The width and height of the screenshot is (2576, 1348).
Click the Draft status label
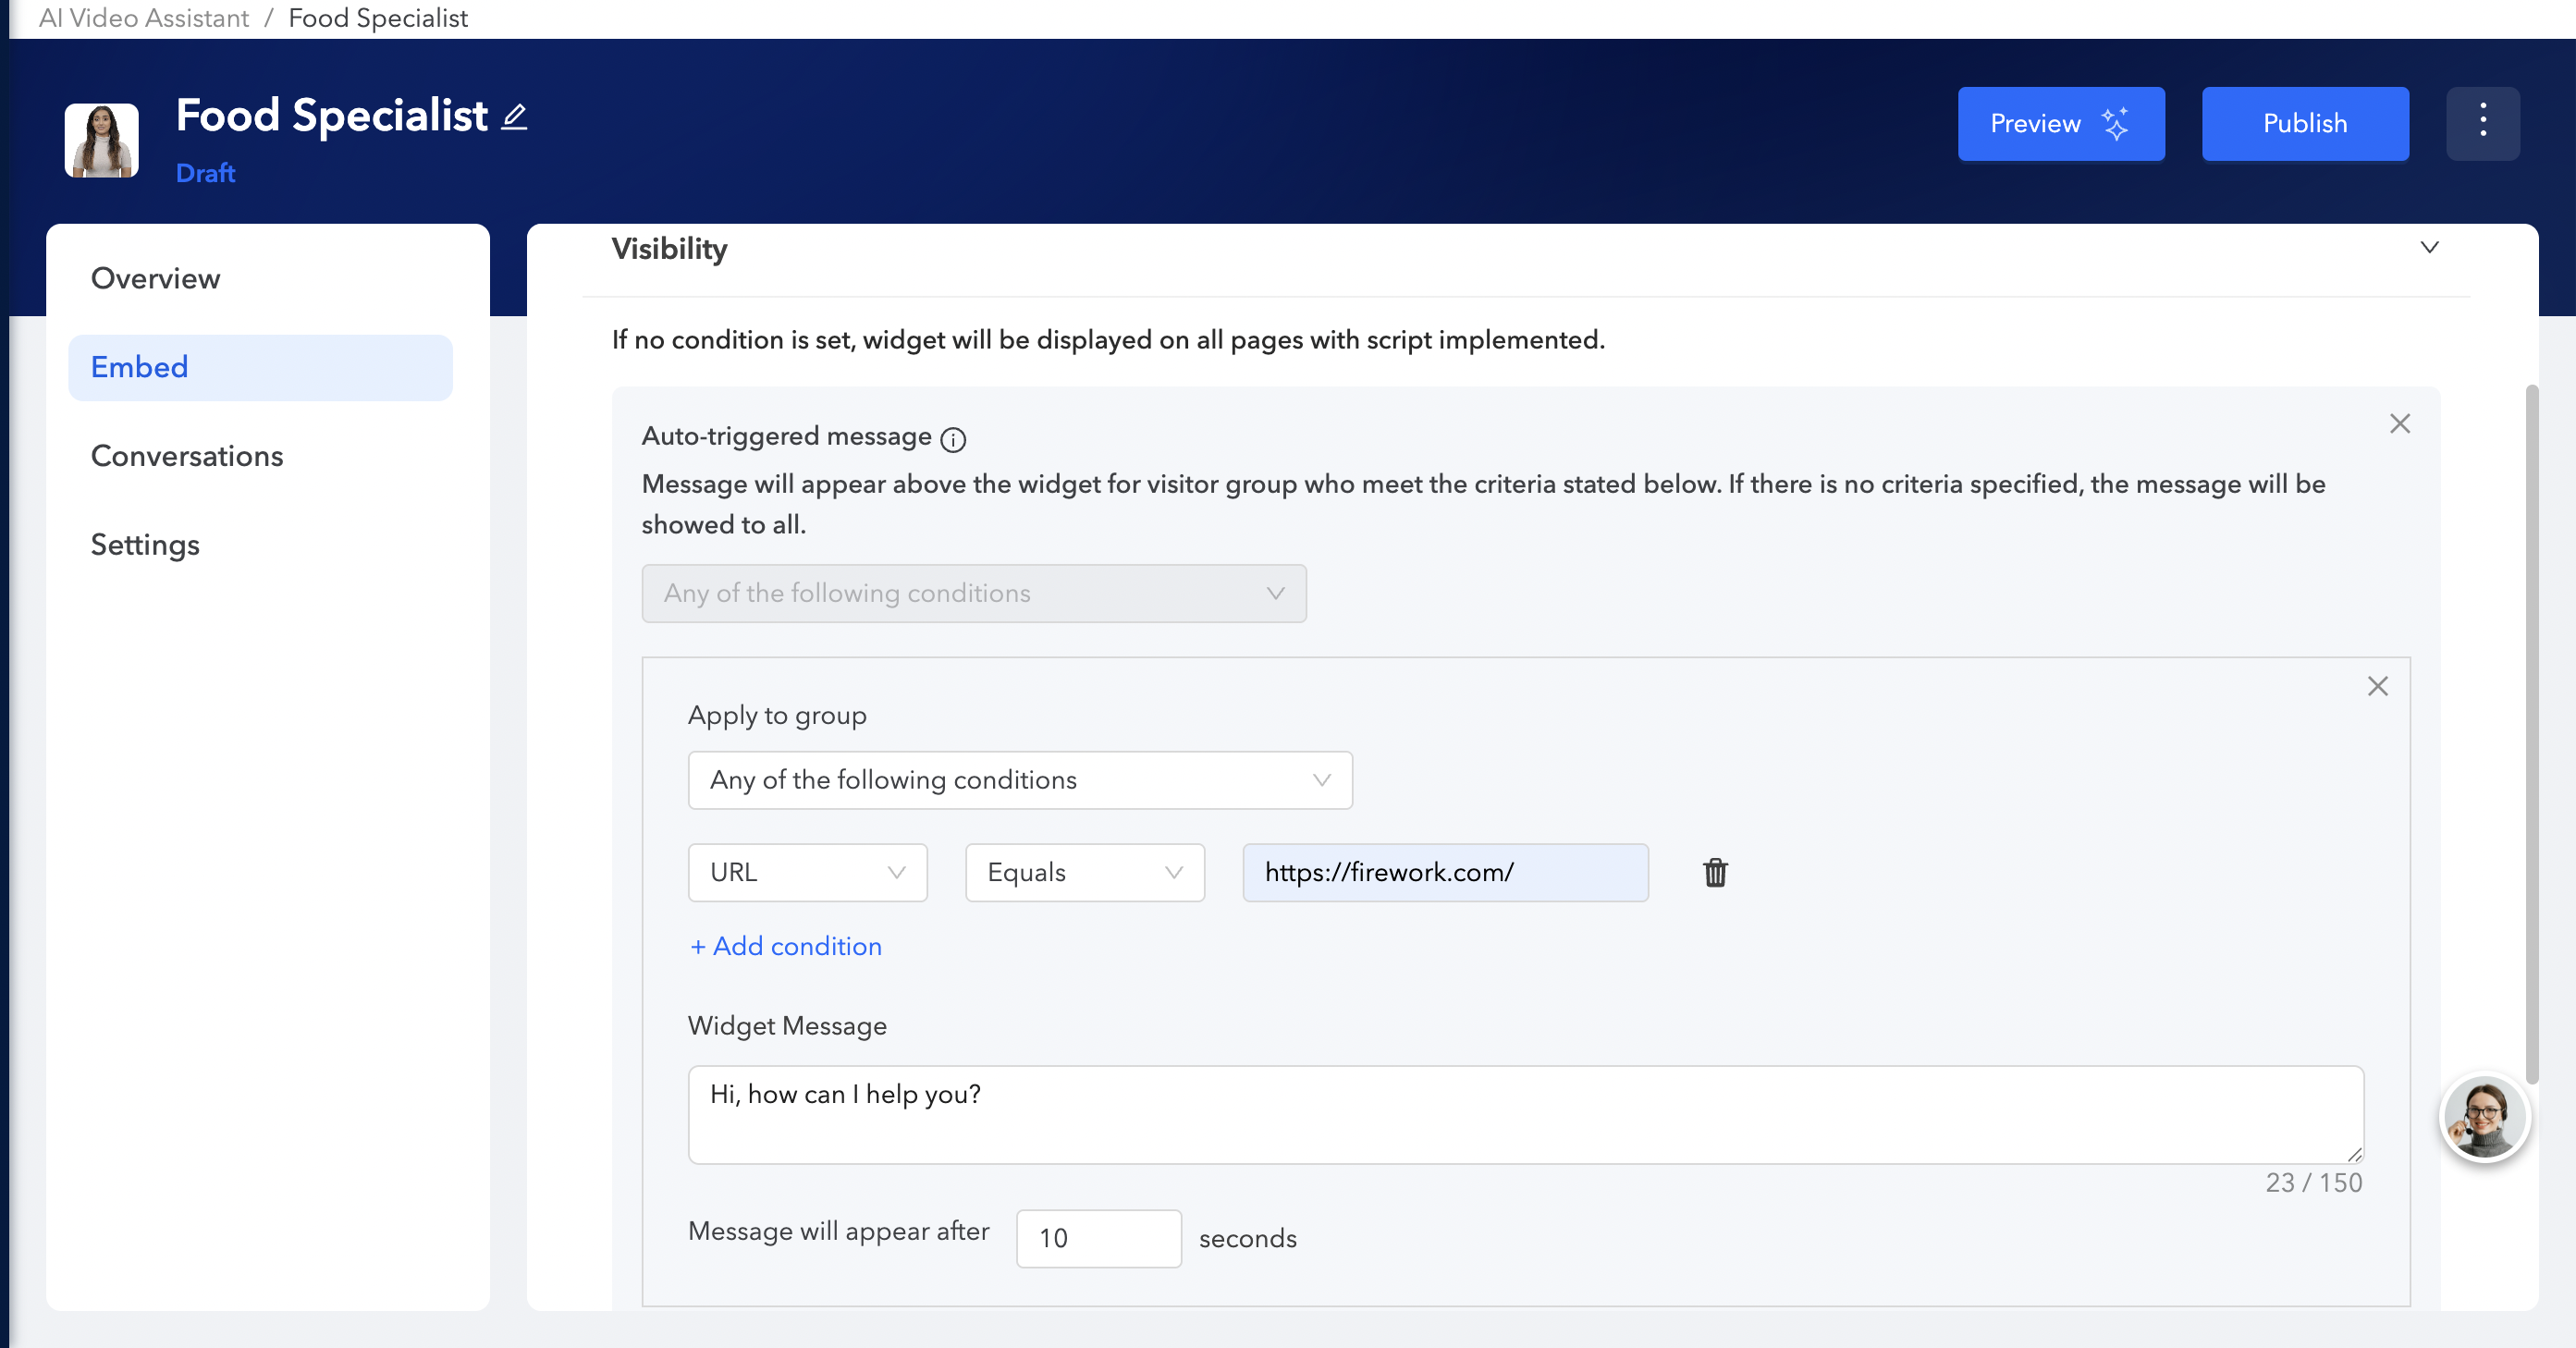coord(205,173)
